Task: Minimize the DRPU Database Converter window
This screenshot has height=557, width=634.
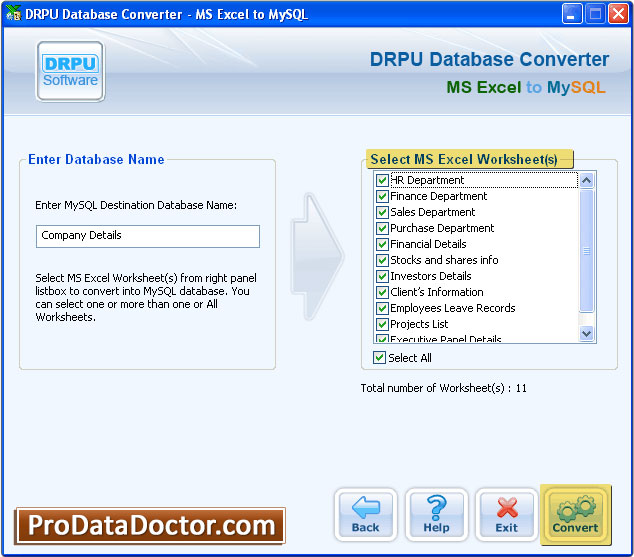Action: (x=572, y=14)
